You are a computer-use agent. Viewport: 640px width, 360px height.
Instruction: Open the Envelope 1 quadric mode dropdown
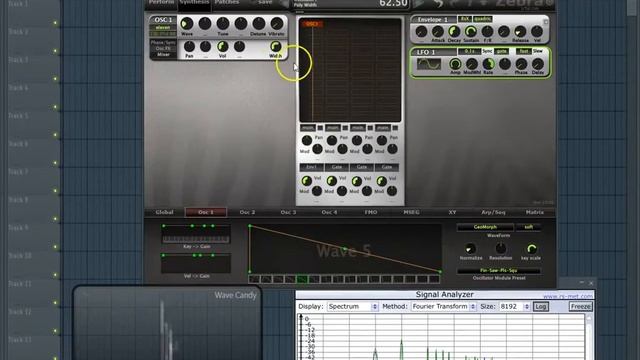pyautogui.click(x=482, y=19)
